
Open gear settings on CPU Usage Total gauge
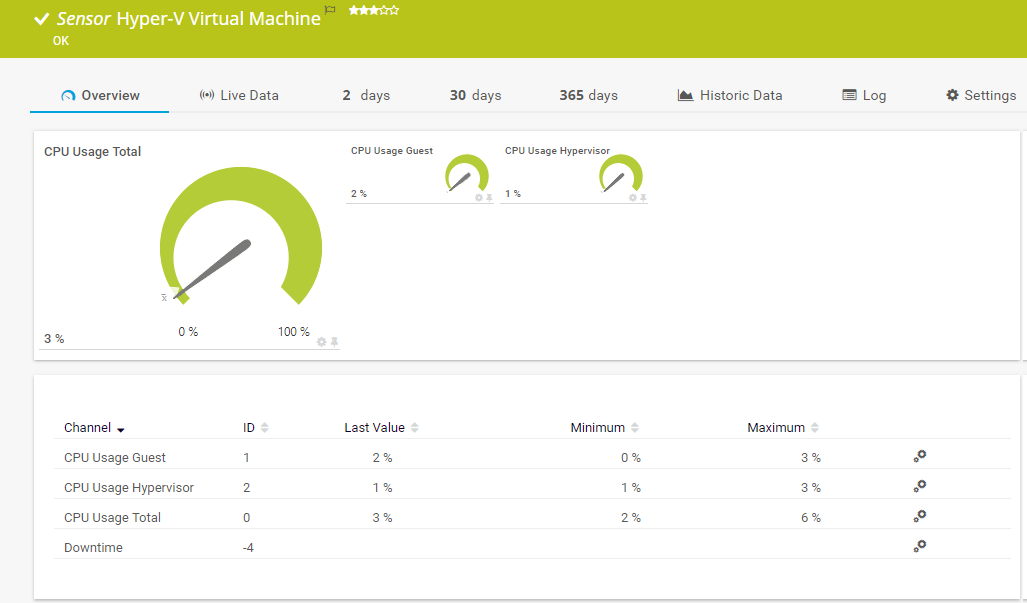tap(322, 342)
